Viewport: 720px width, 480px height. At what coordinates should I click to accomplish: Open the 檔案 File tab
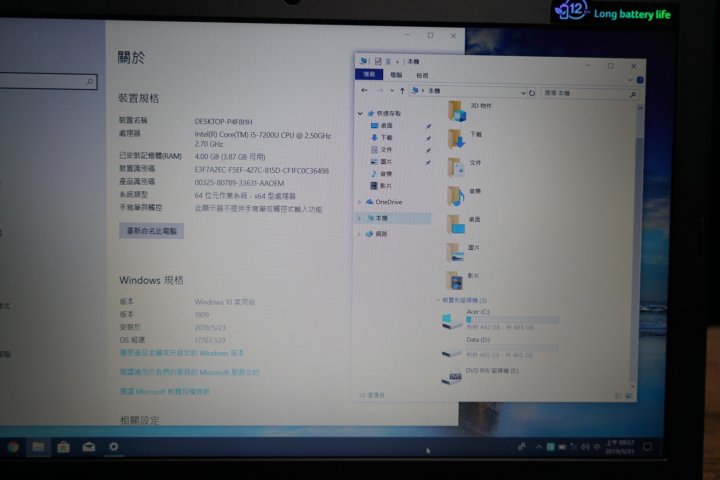pyautogui.click(x=369, y=74)
